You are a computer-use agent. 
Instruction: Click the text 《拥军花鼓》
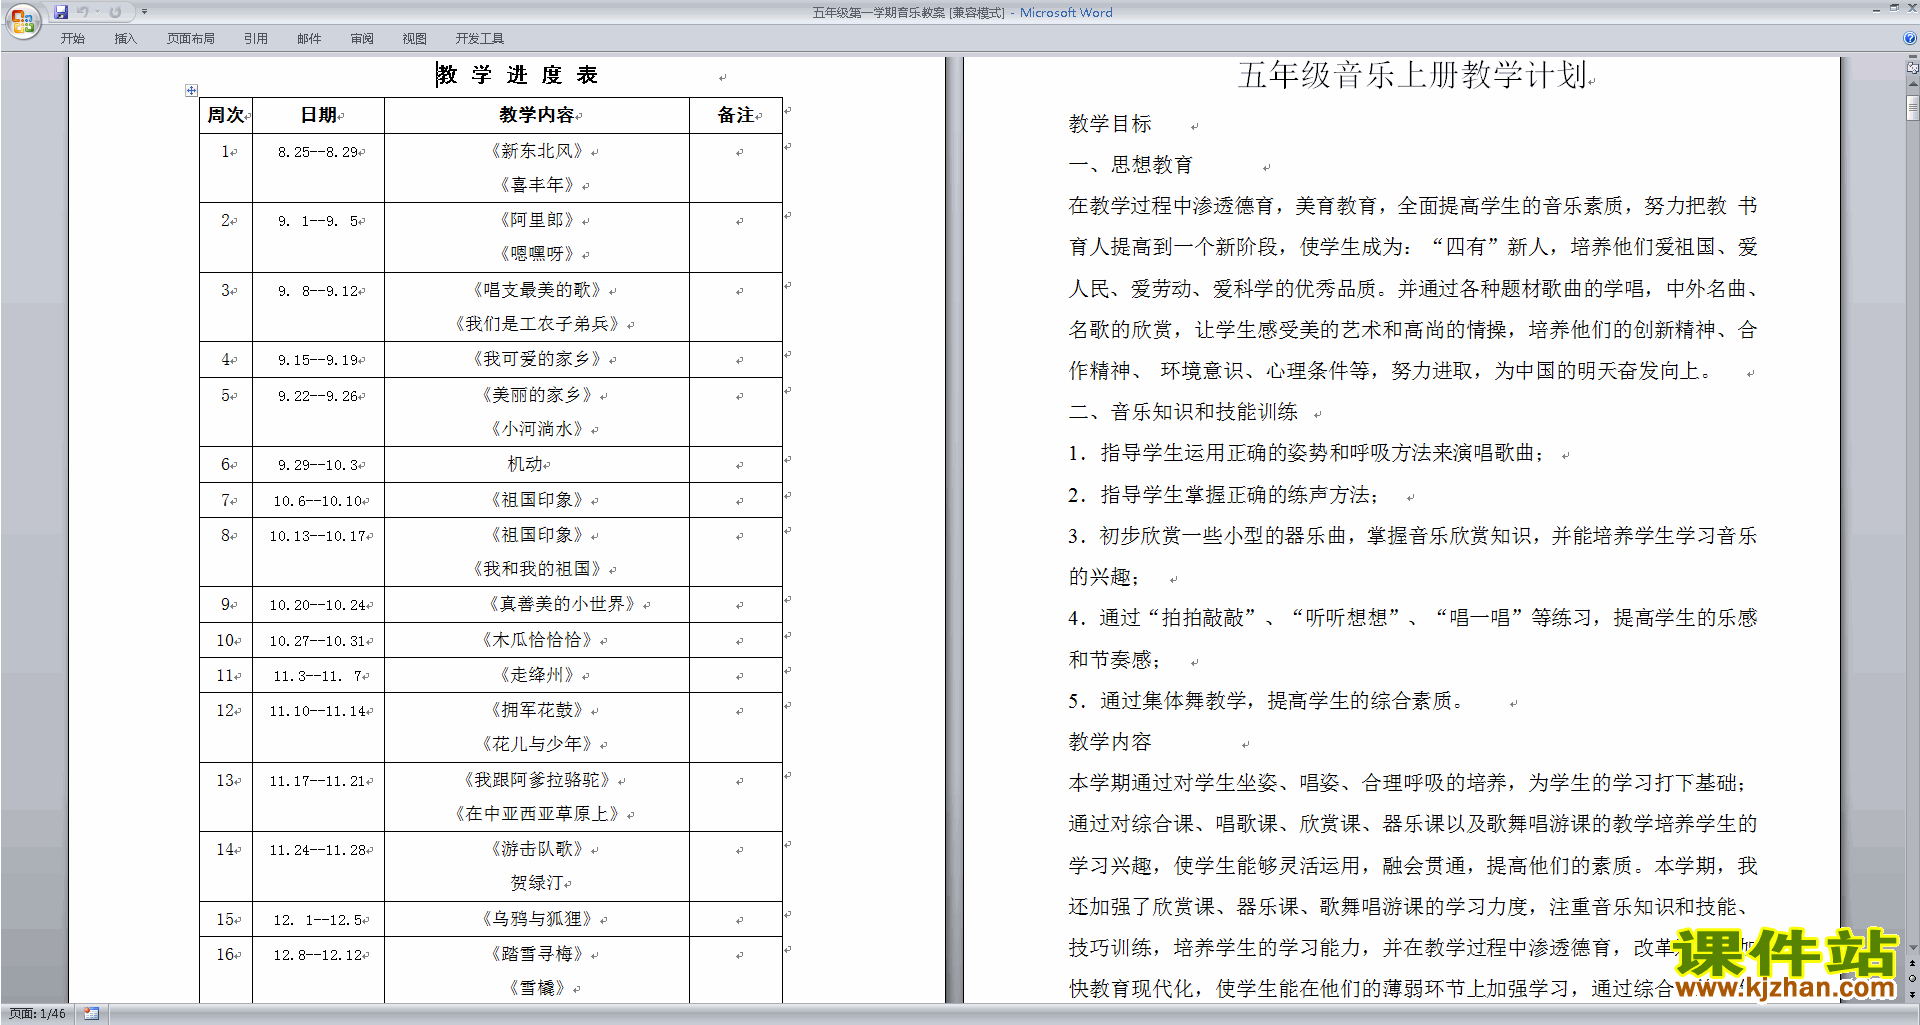537,710
